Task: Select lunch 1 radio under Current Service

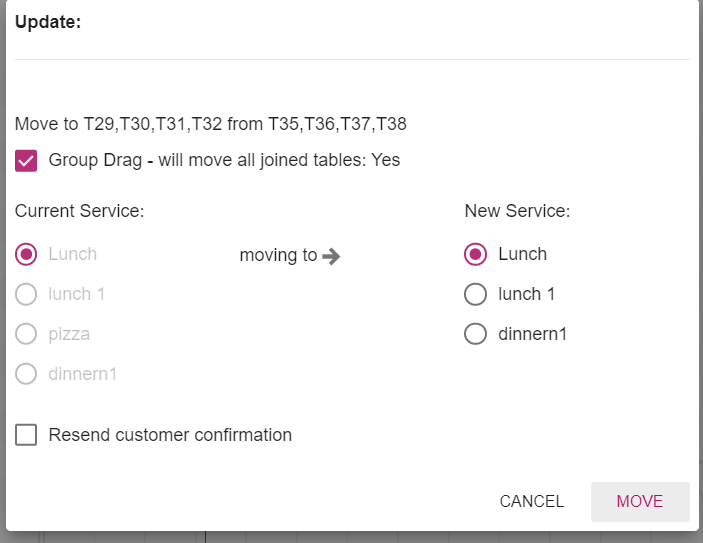Action: click(x=27, y=294)
